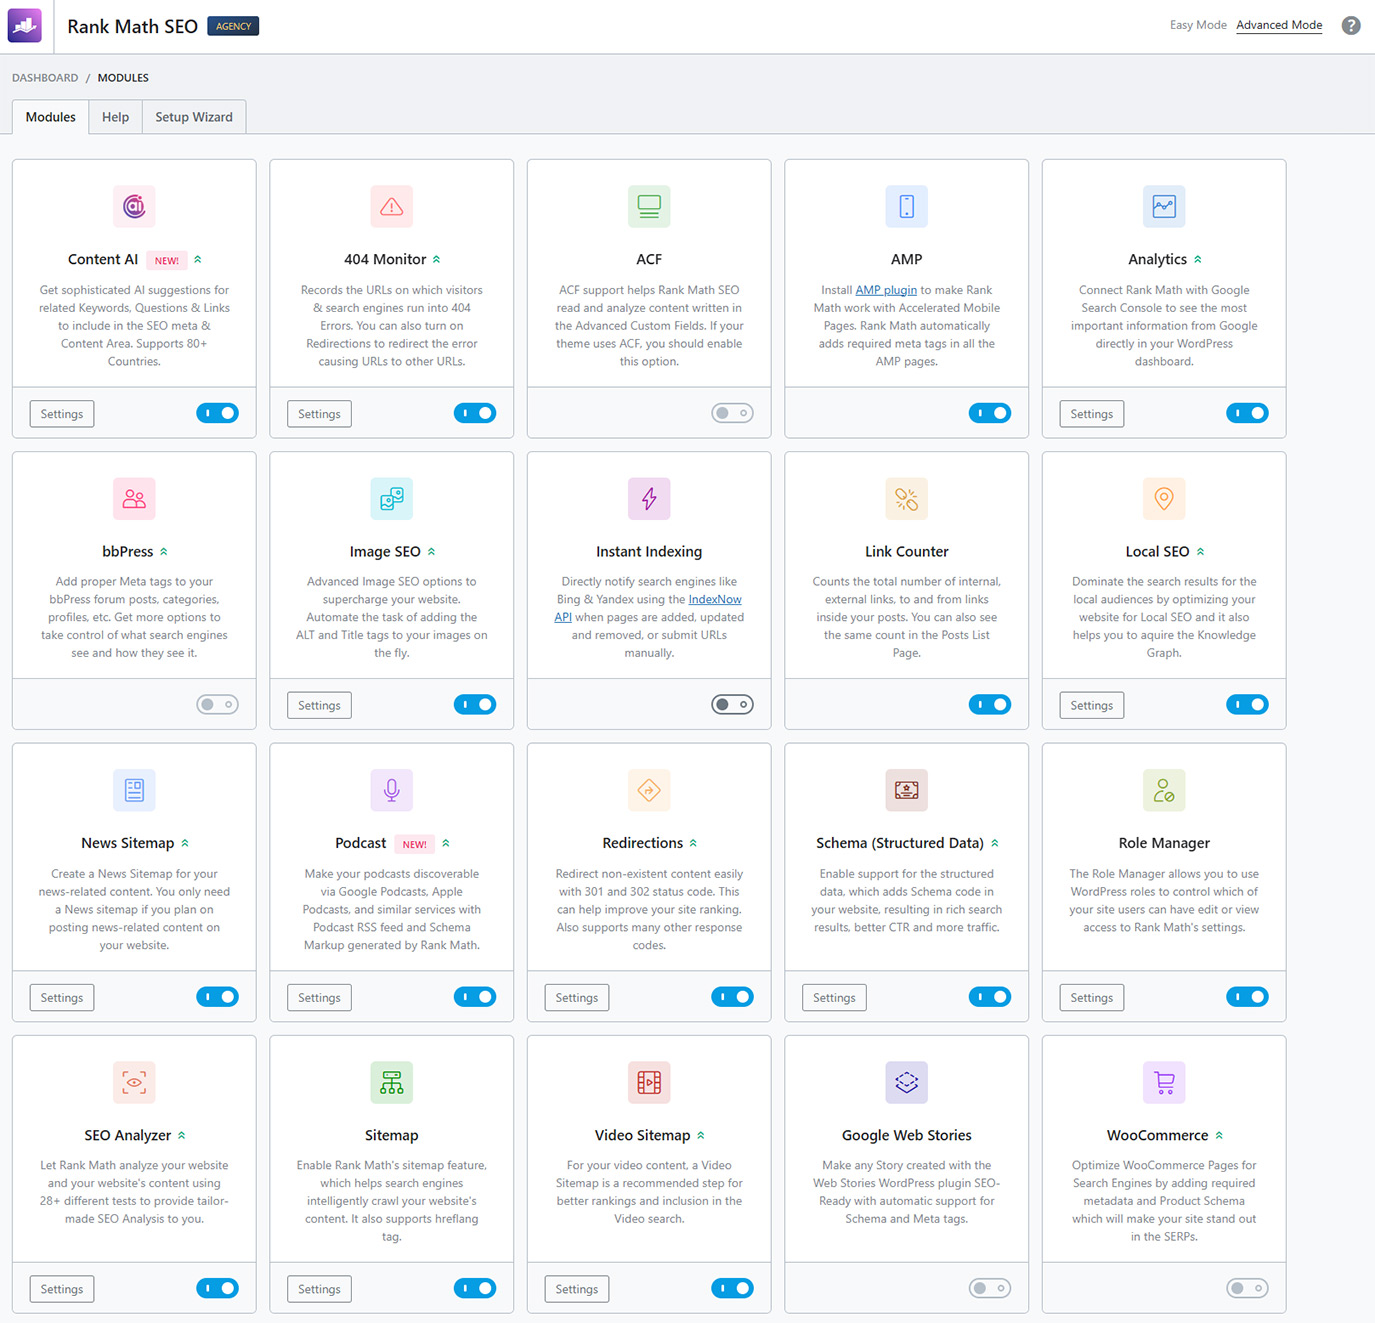Turn off the Role Manager toggle
The width and height of the screenshot is (1375, 1323).
pos(1247,997)
